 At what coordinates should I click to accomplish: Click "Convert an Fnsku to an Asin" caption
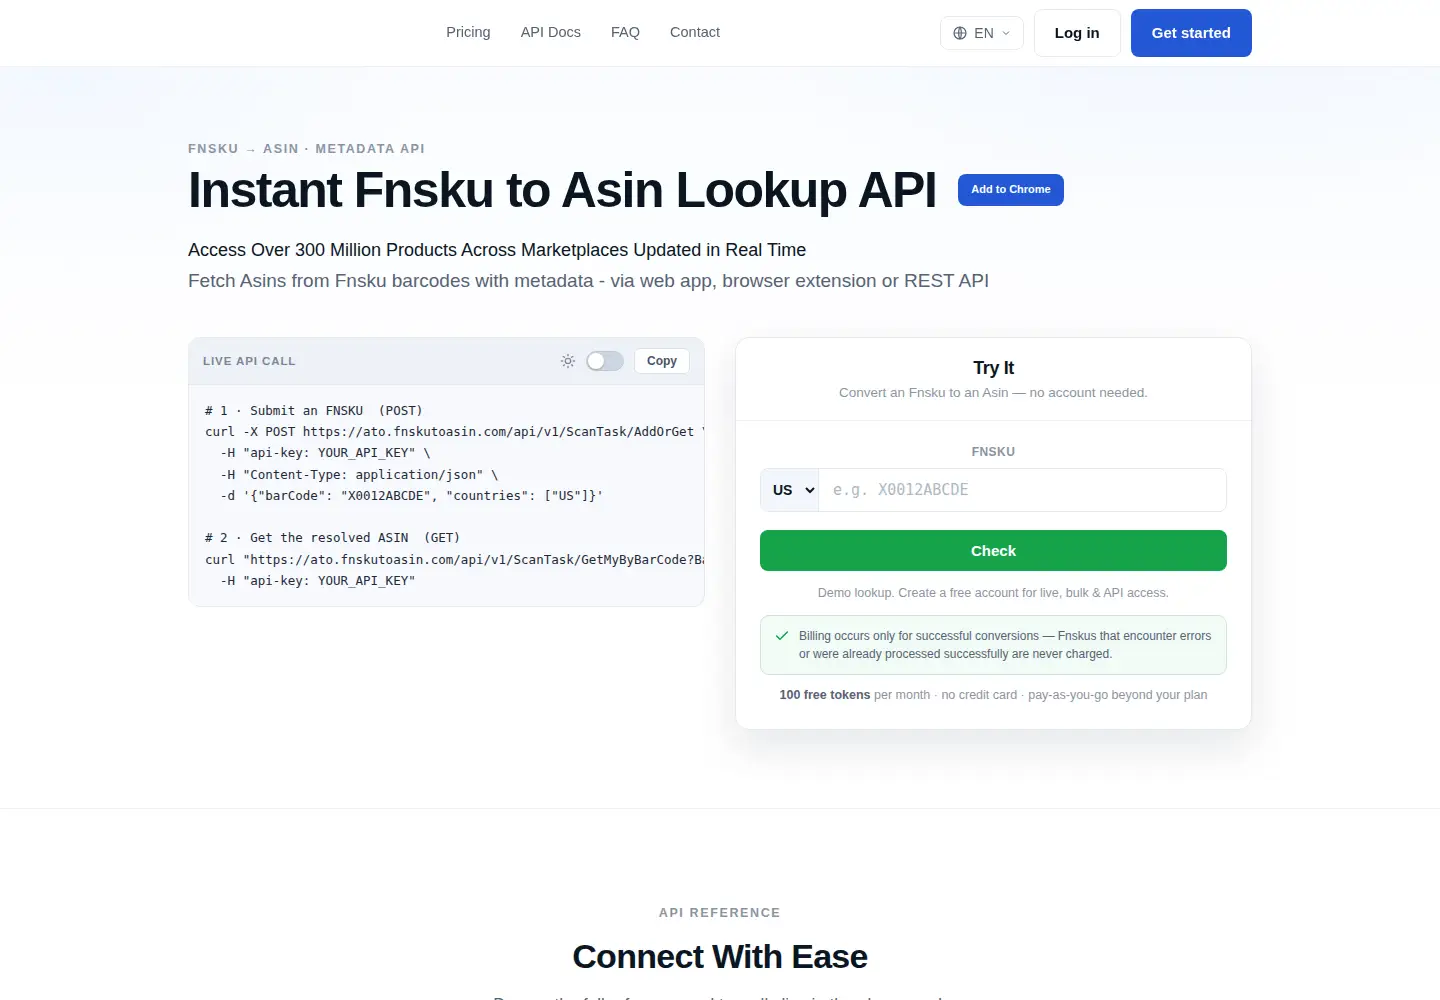(x=993, y=393)
